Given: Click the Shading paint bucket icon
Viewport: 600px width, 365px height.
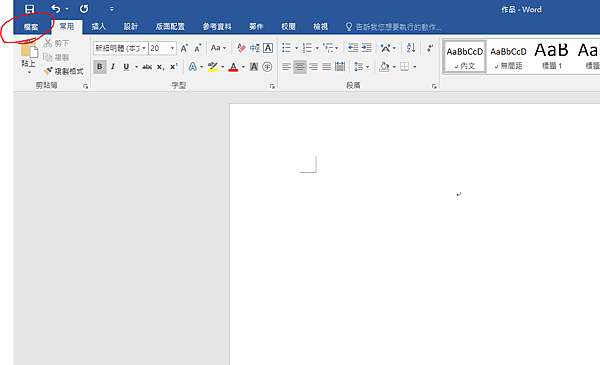Looking at the screenshot, I should pos(384,67).
